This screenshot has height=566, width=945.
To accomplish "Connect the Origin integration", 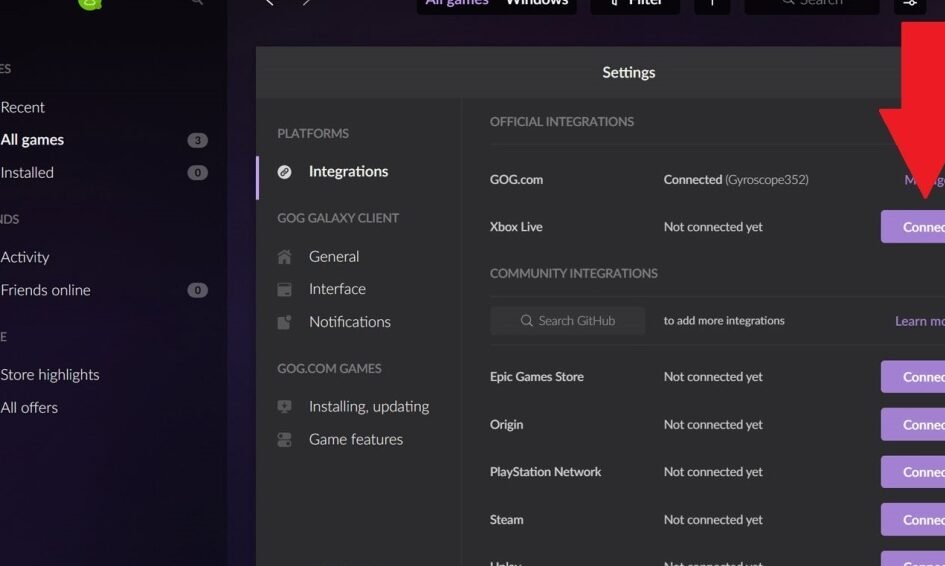I will [913, 424].
